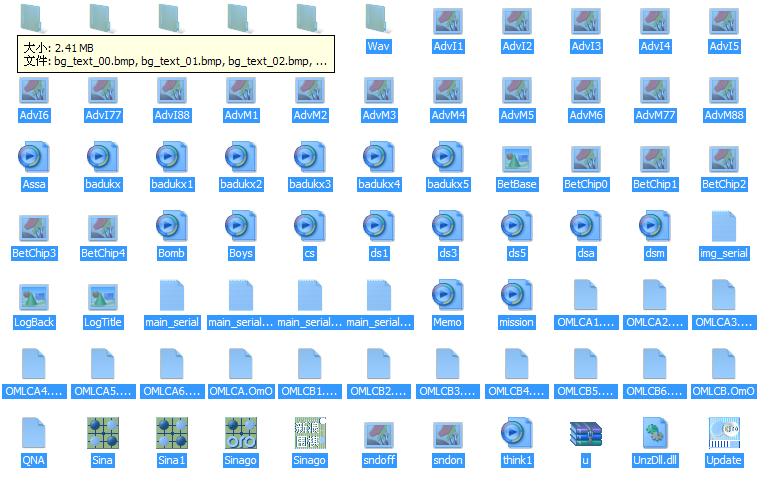771x485 pixels.
Task: Select the think1 audio file icon
Action: point(516,433)
